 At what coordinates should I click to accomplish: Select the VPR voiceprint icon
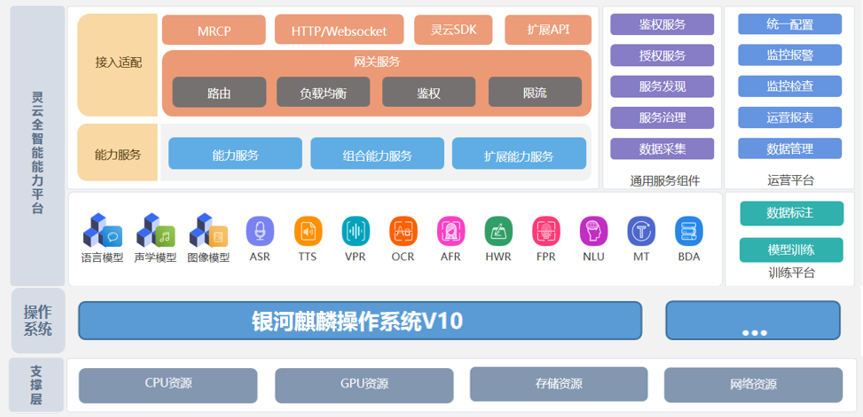[356, 231]
